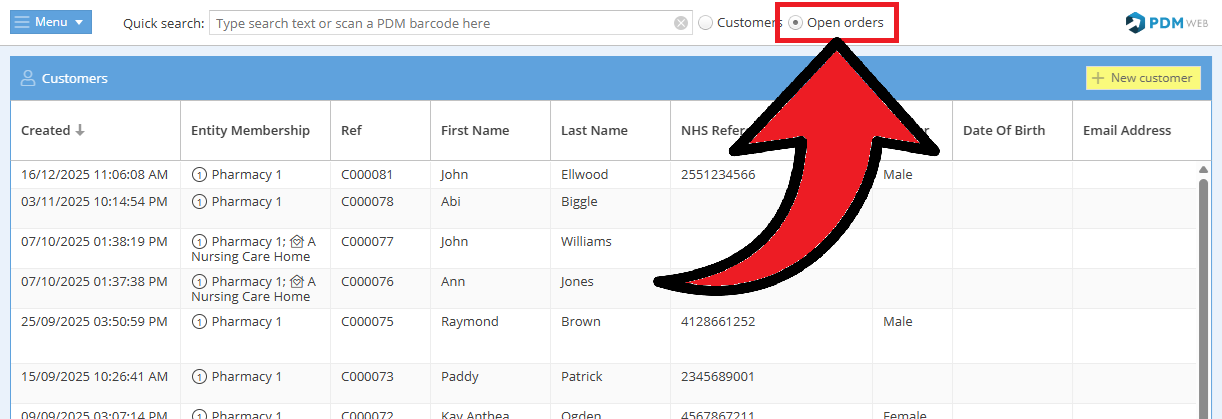The width and height of the screenshot is (1222, 419).
Task: Click pharmacy icon in Raymond Brown's row
Action: [199, 322]
